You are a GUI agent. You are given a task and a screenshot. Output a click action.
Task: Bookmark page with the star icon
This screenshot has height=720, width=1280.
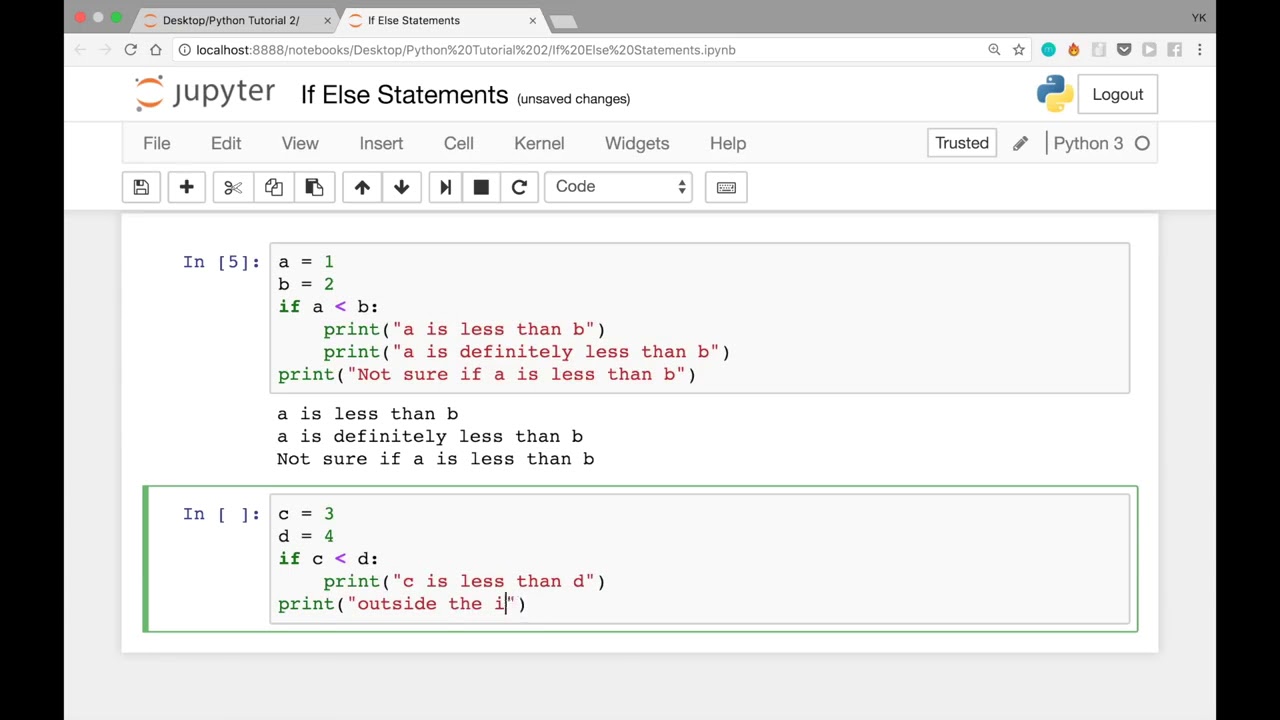1019,50
